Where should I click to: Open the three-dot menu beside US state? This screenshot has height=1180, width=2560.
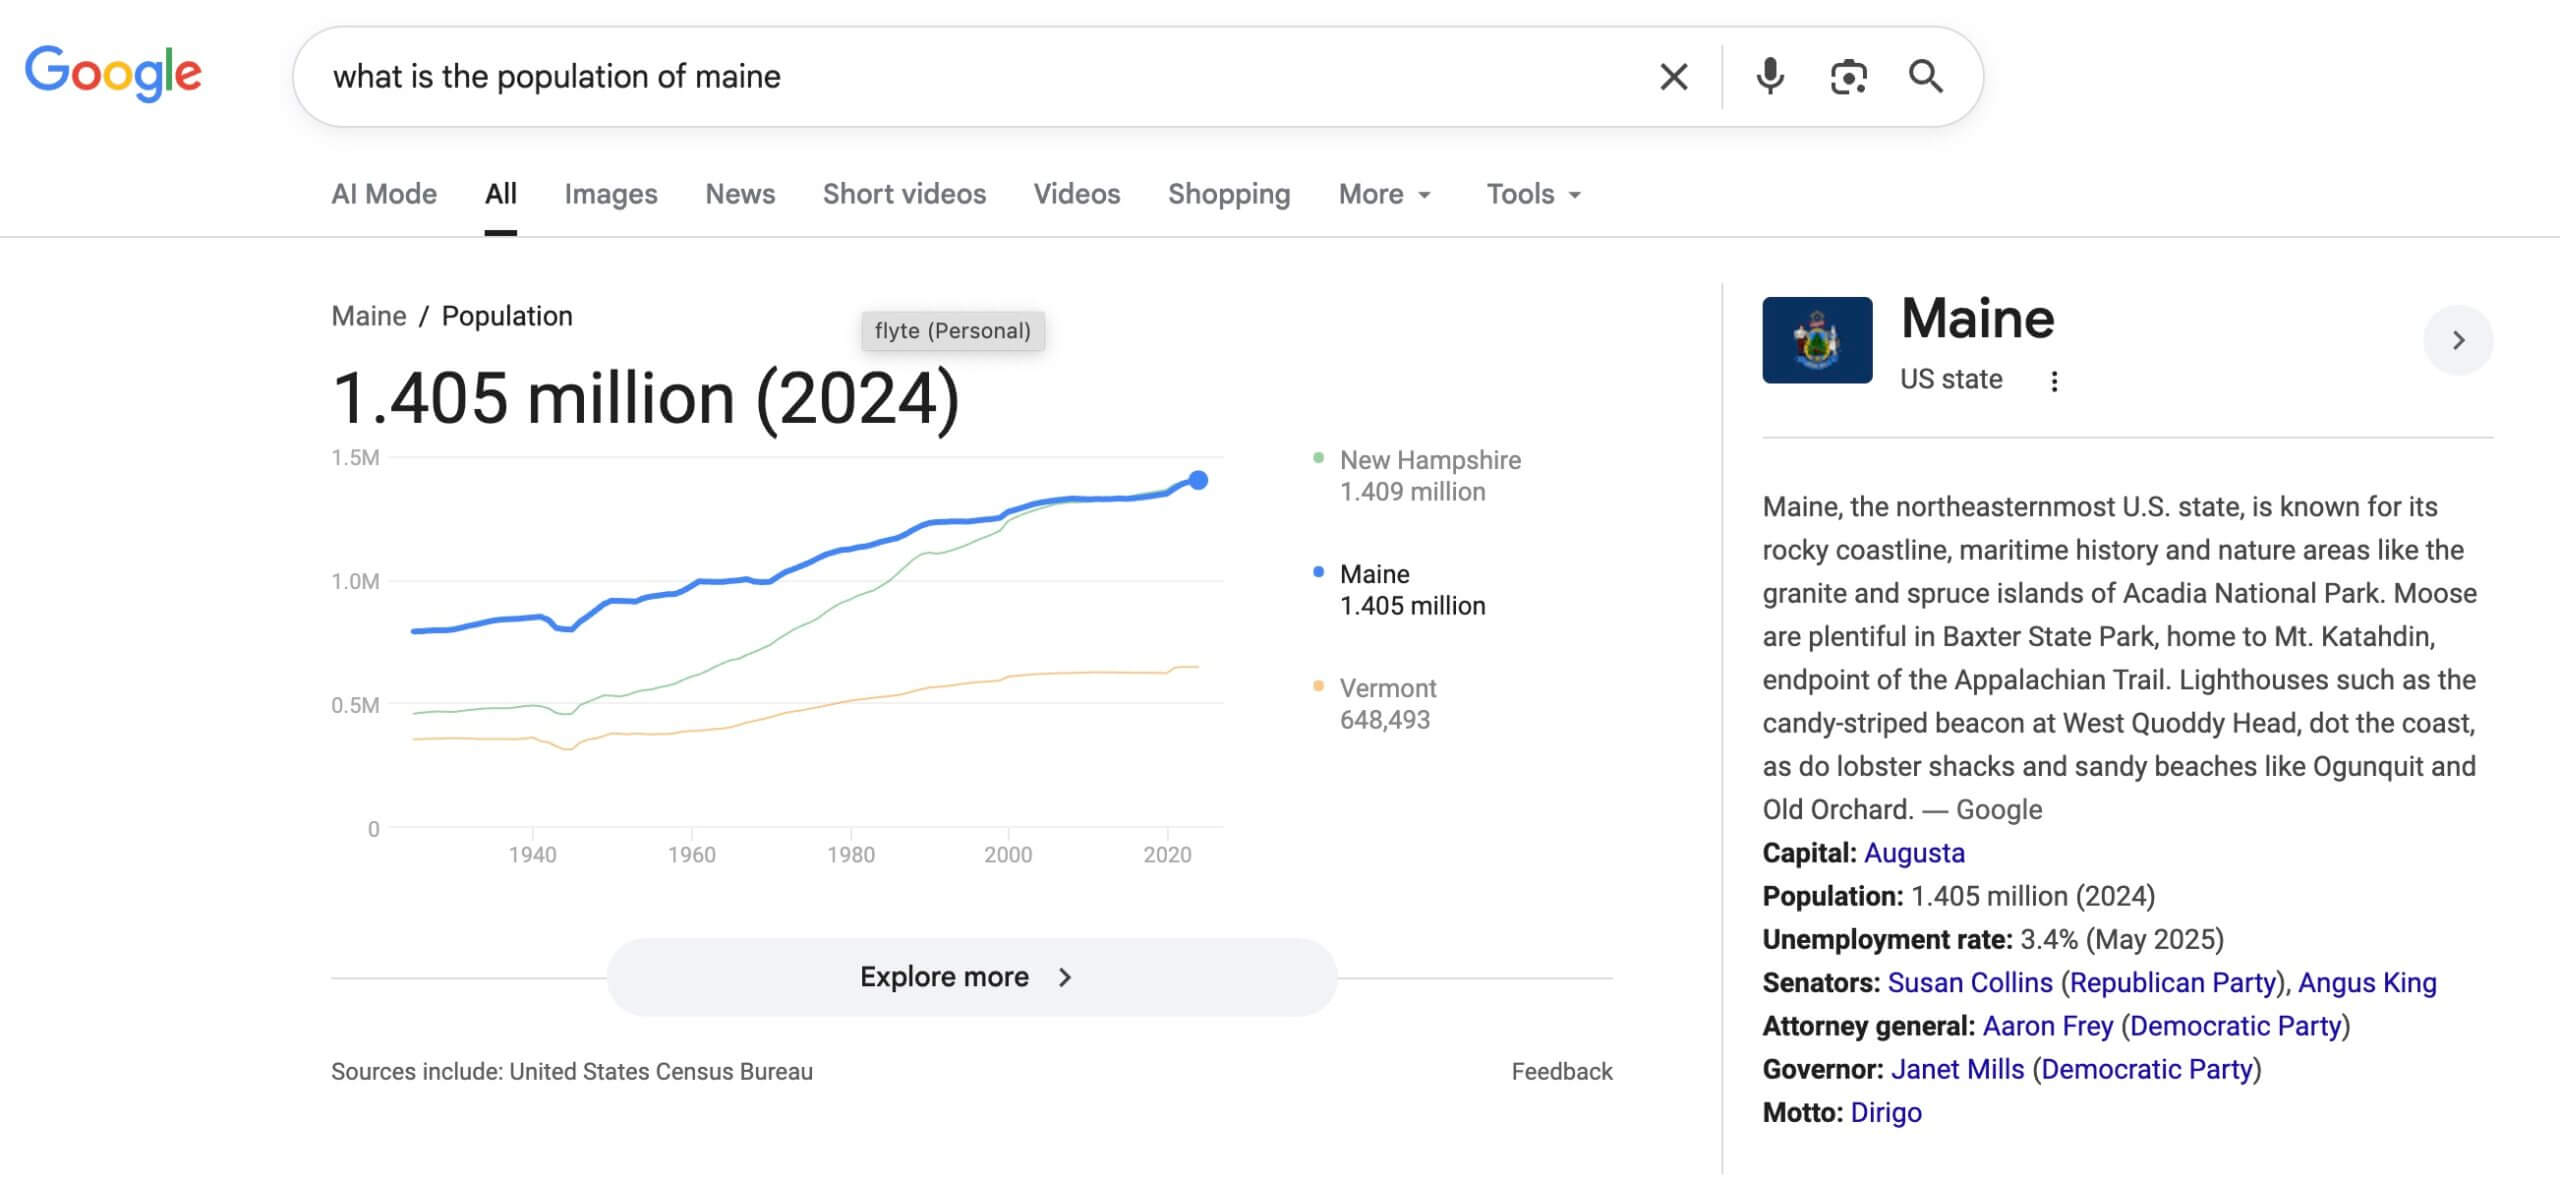point(2054,381)
